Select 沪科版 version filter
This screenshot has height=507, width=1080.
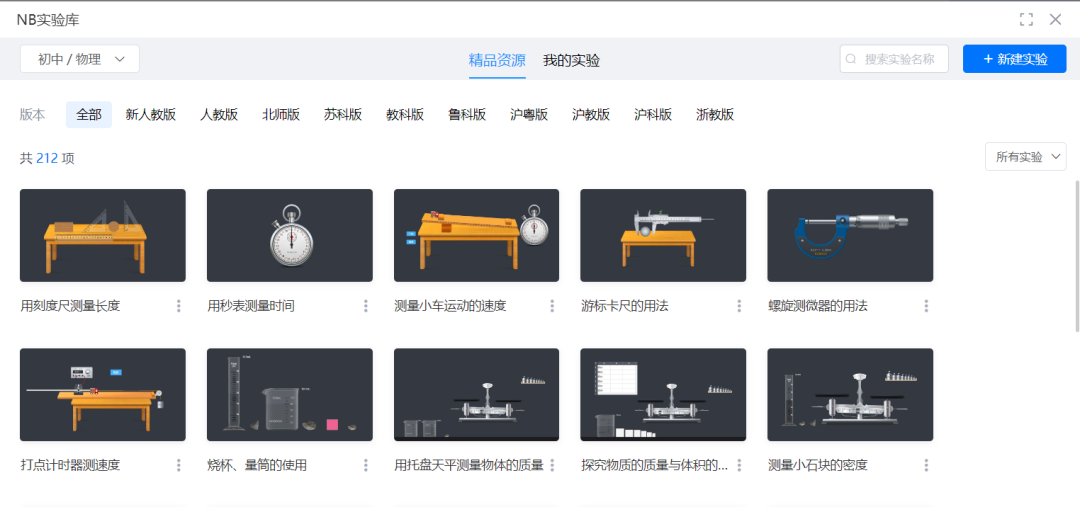pyautogui.click(x=653, y=114)
